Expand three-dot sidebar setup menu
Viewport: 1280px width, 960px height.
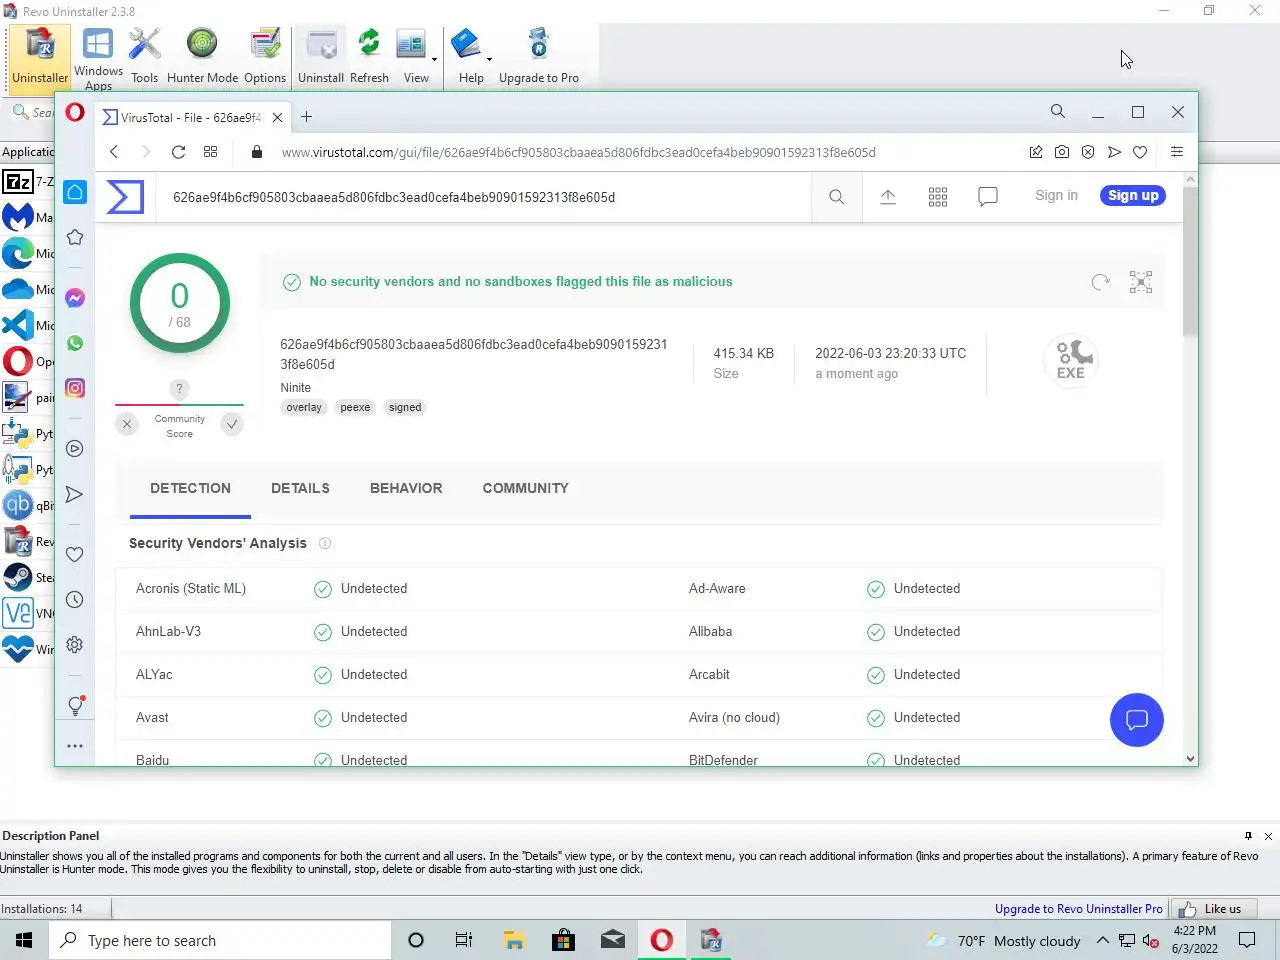click(75, 746)
